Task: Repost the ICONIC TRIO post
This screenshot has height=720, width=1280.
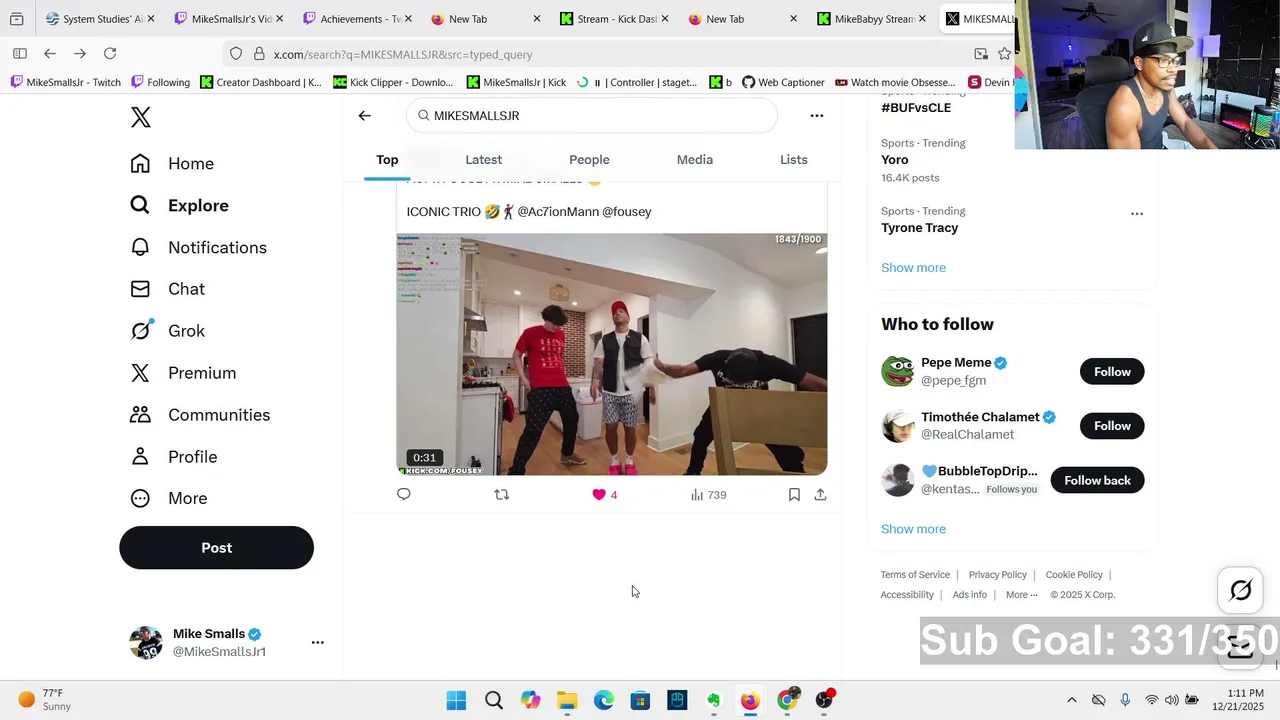Action: (x=502, y=494)
